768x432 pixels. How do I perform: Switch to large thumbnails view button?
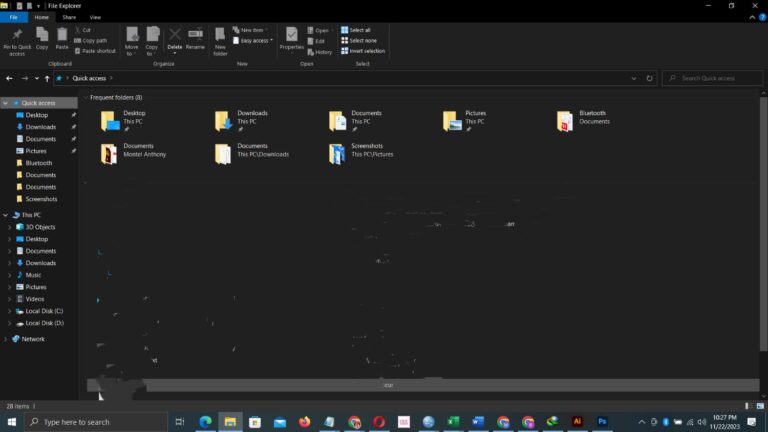click(760, 407)
